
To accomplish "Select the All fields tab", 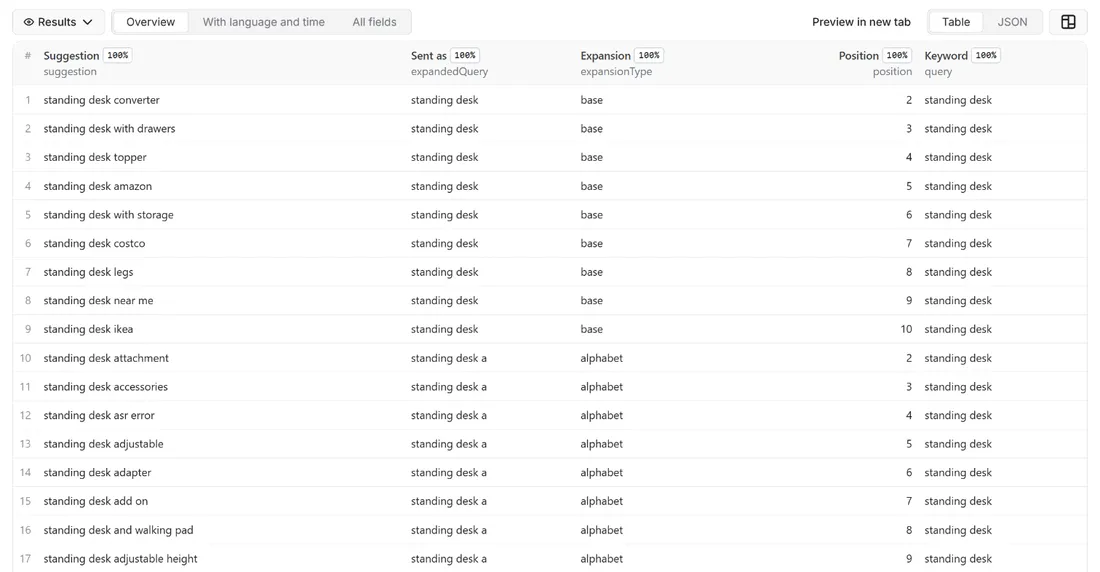I will [x=374, y=22].
